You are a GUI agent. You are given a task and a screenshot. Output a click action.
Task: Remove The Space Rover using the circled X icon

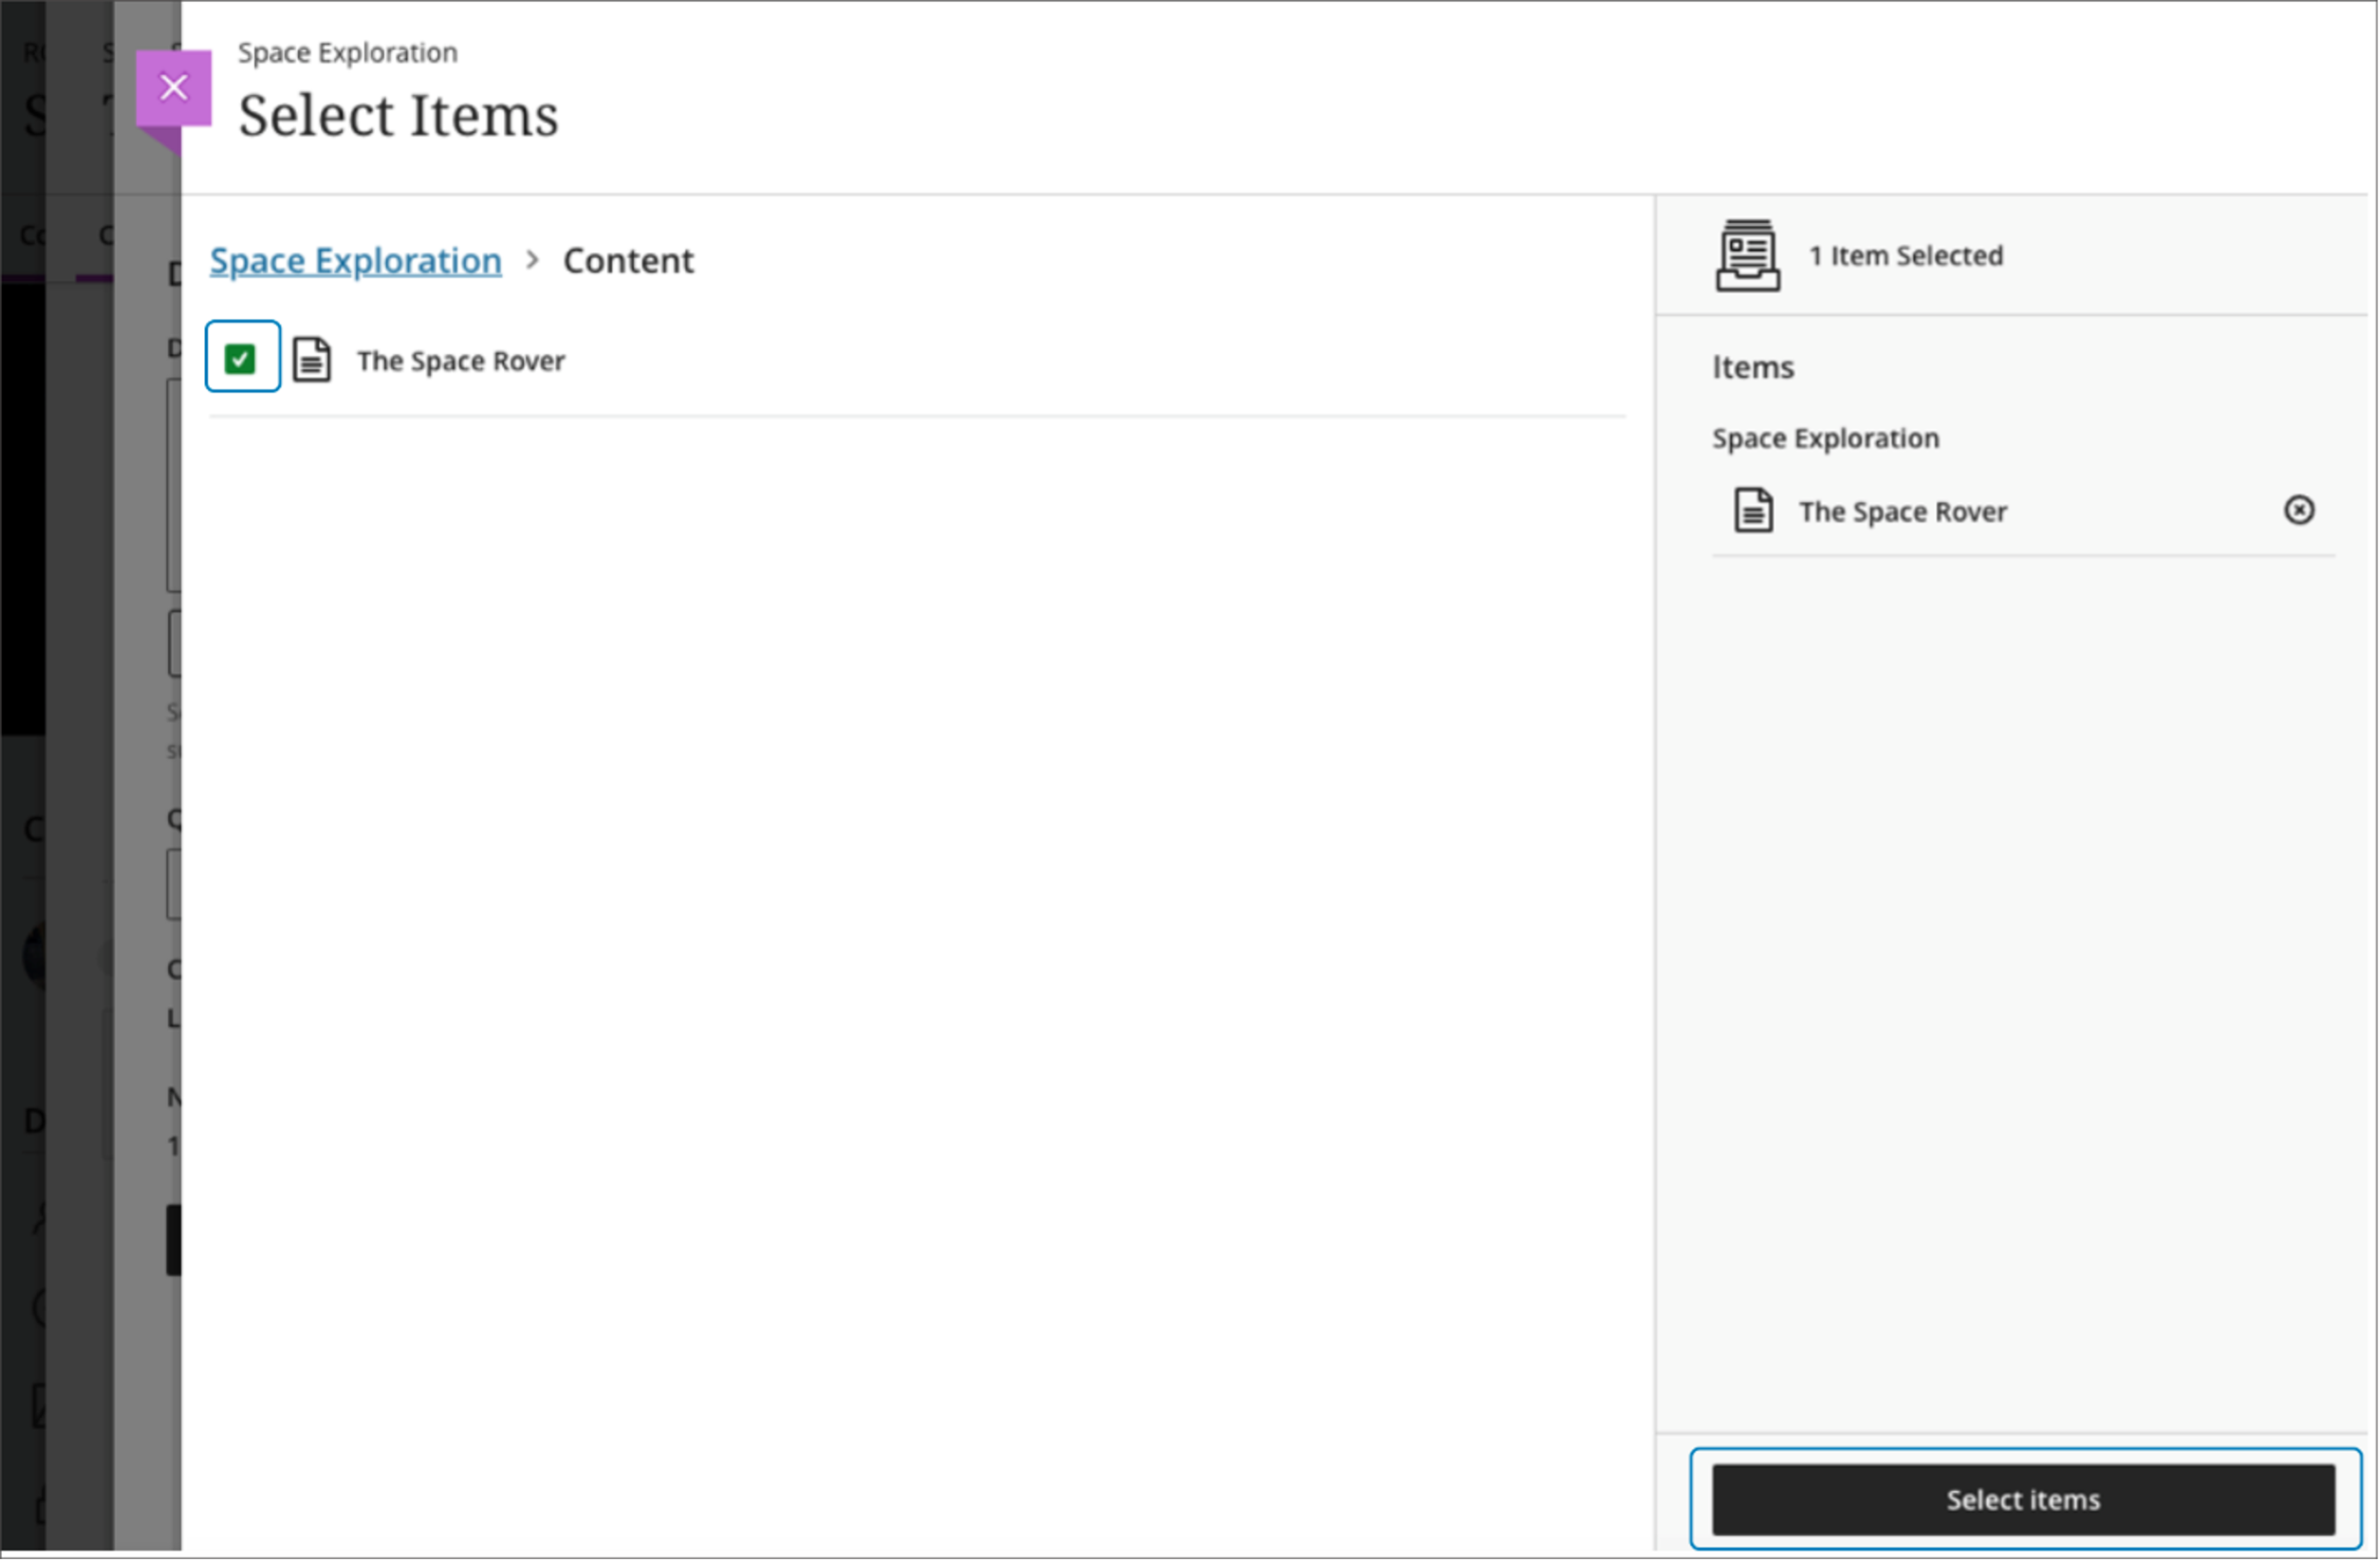[x=2300, y=511]
